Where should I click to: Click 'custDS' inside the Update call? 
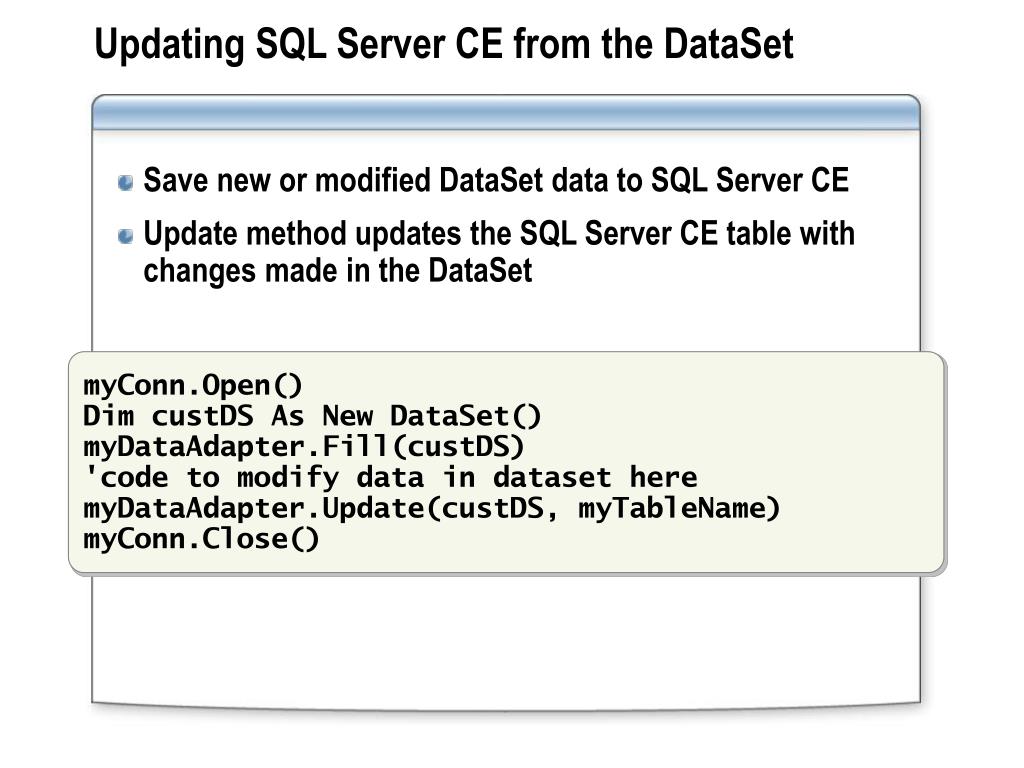click(x=495, y=508)
